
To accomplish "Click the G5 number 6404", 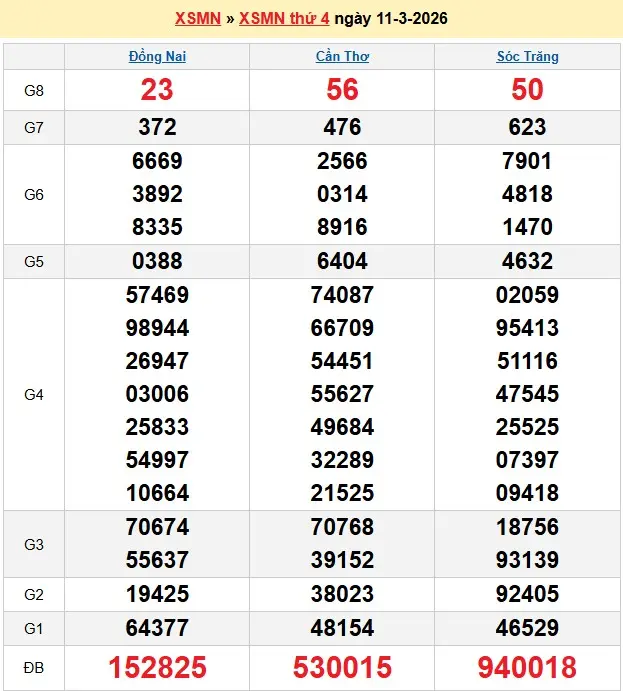I will [x=342, y=261].
